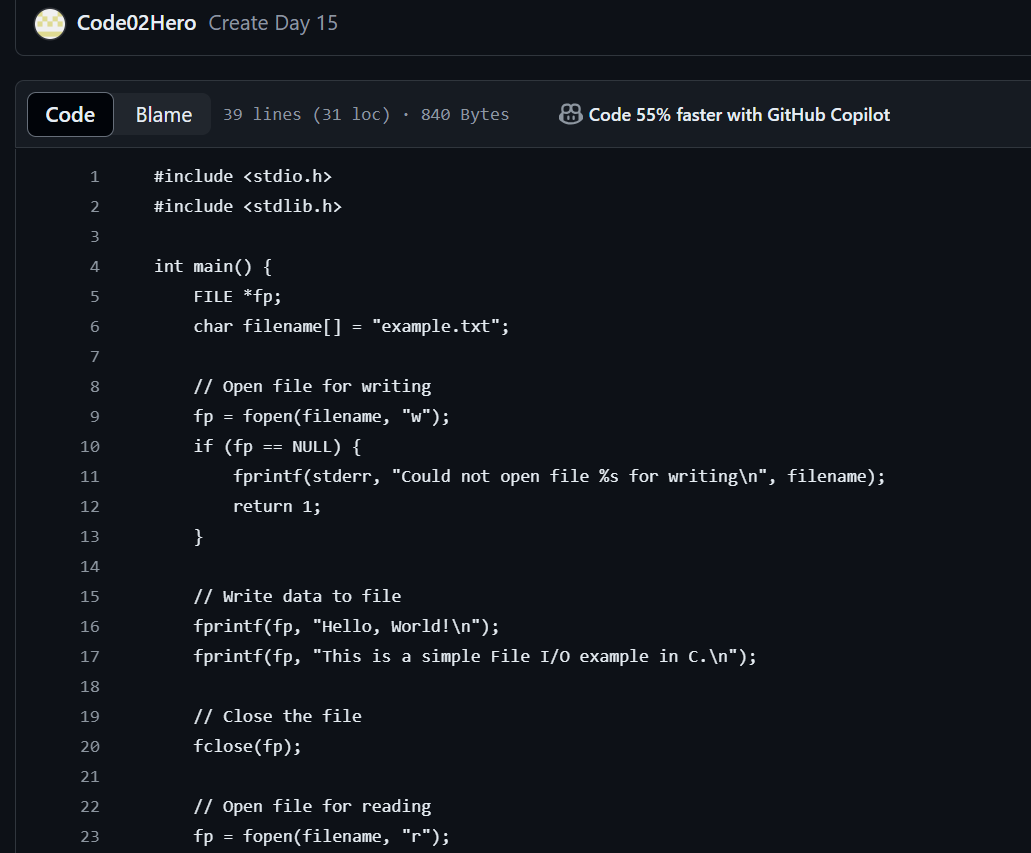Click the '// Write data to file' comment

(x=297, y=597)
